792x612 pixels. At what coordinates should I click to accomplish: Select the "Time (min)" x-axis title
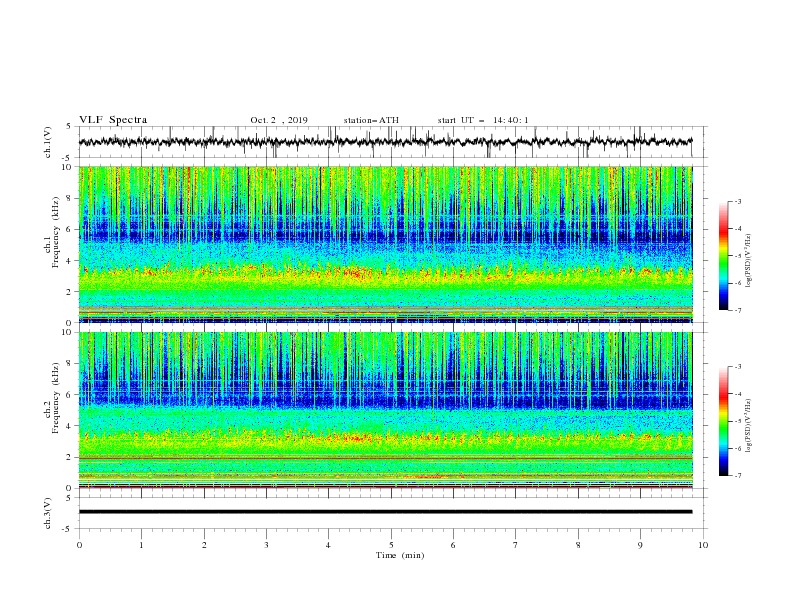400,555
